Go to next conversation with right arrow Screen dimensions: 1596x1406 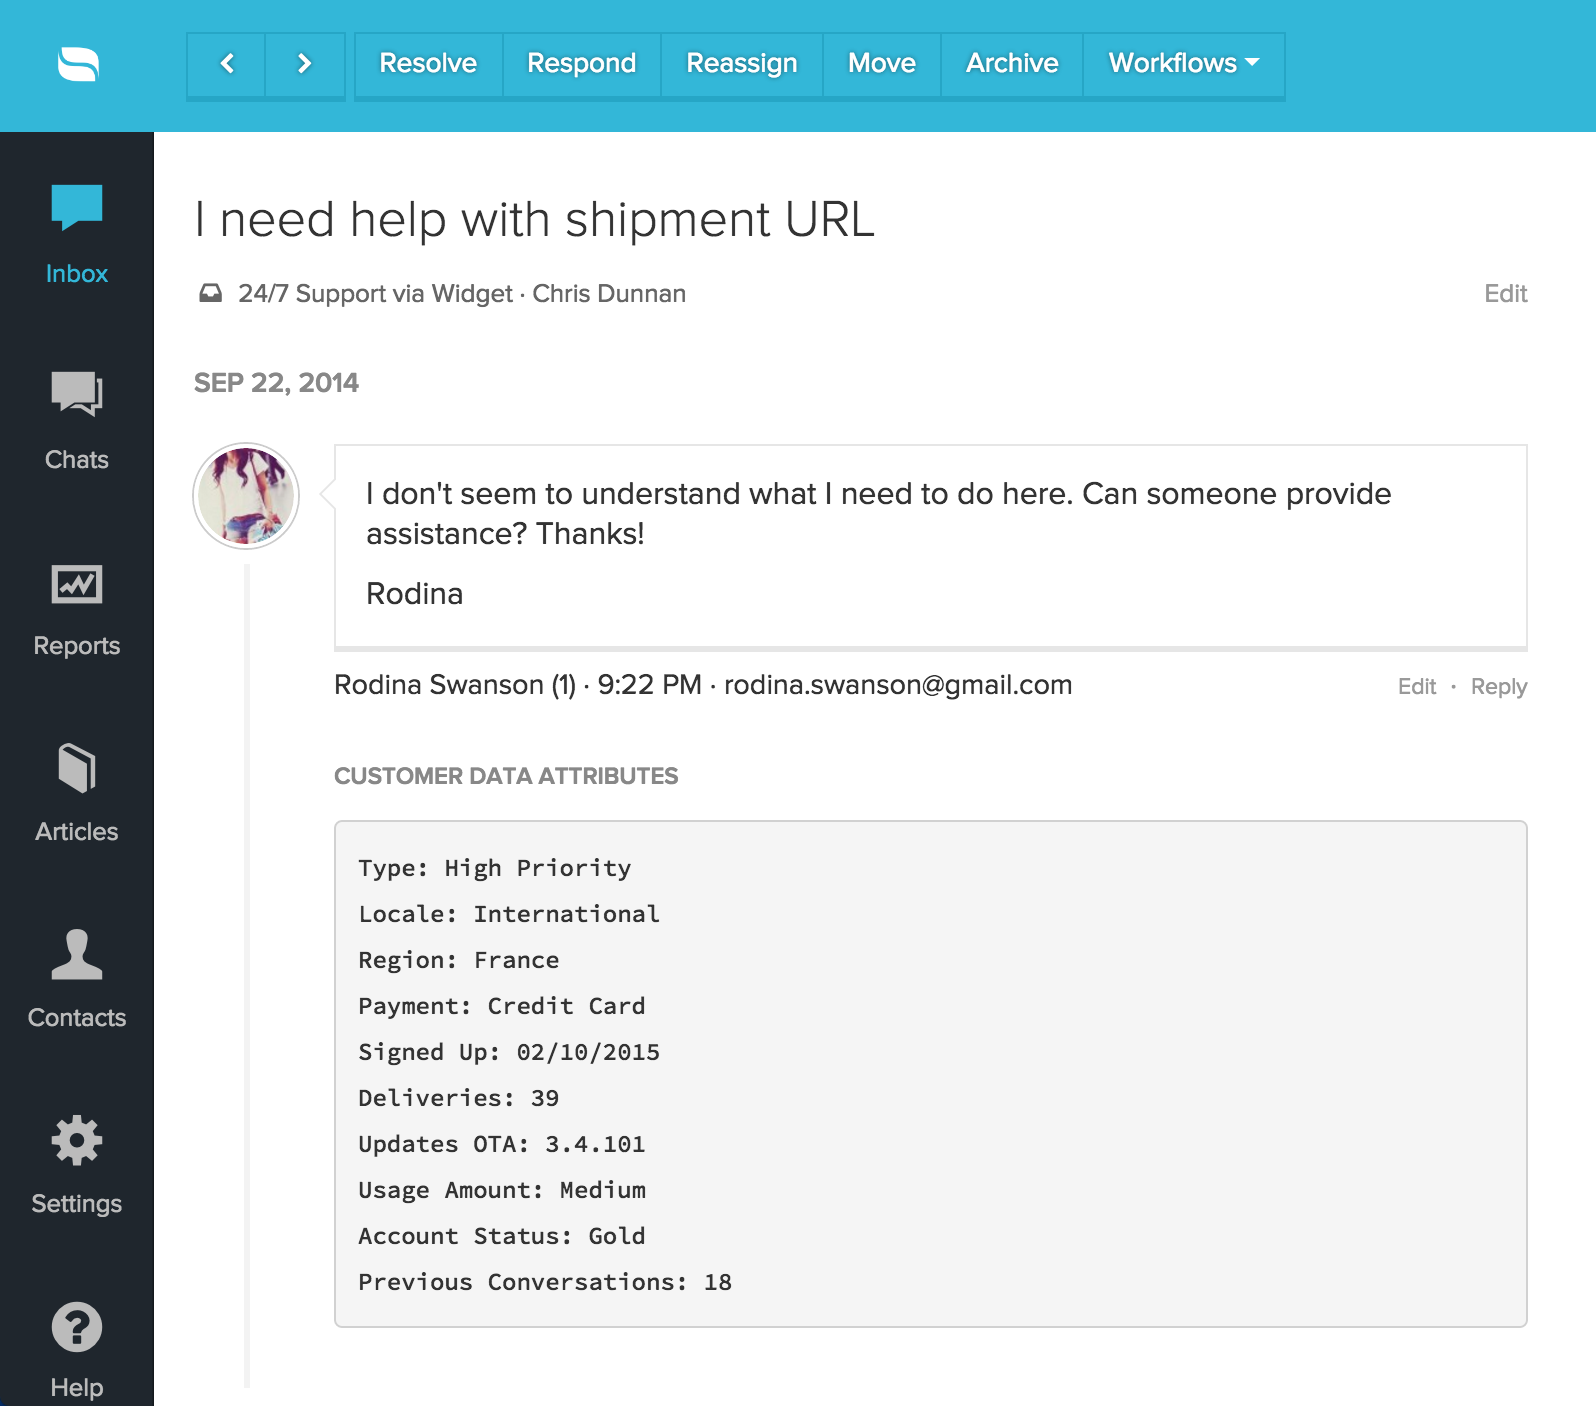pyautogui.click(x=305, y=64)
